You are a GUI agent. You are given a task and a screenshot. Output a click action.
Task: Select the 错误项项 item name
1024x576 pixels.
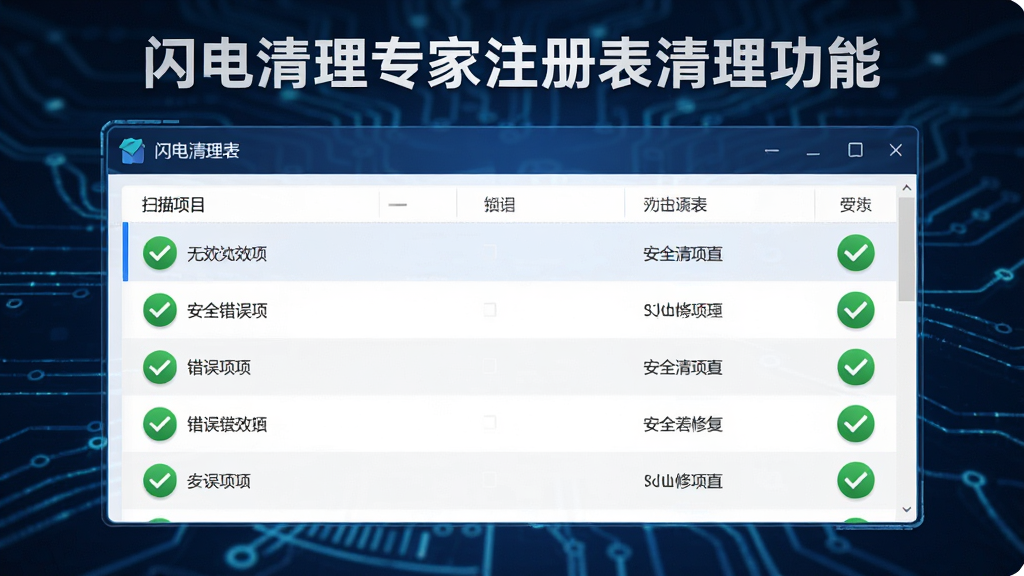coord(219,367)
